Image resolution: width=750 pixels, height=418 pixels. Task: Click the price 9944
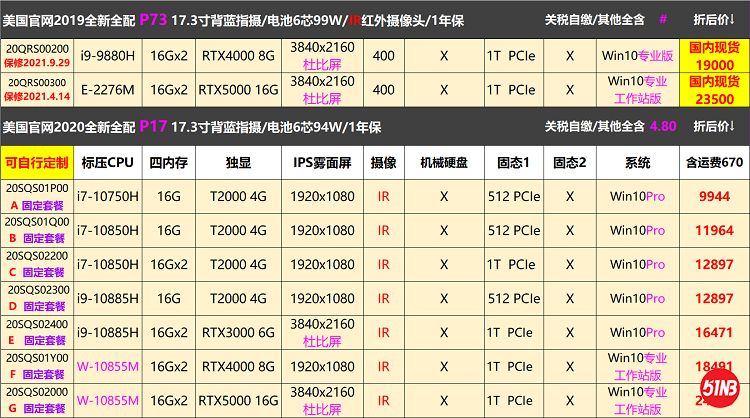tap(712, 196)
